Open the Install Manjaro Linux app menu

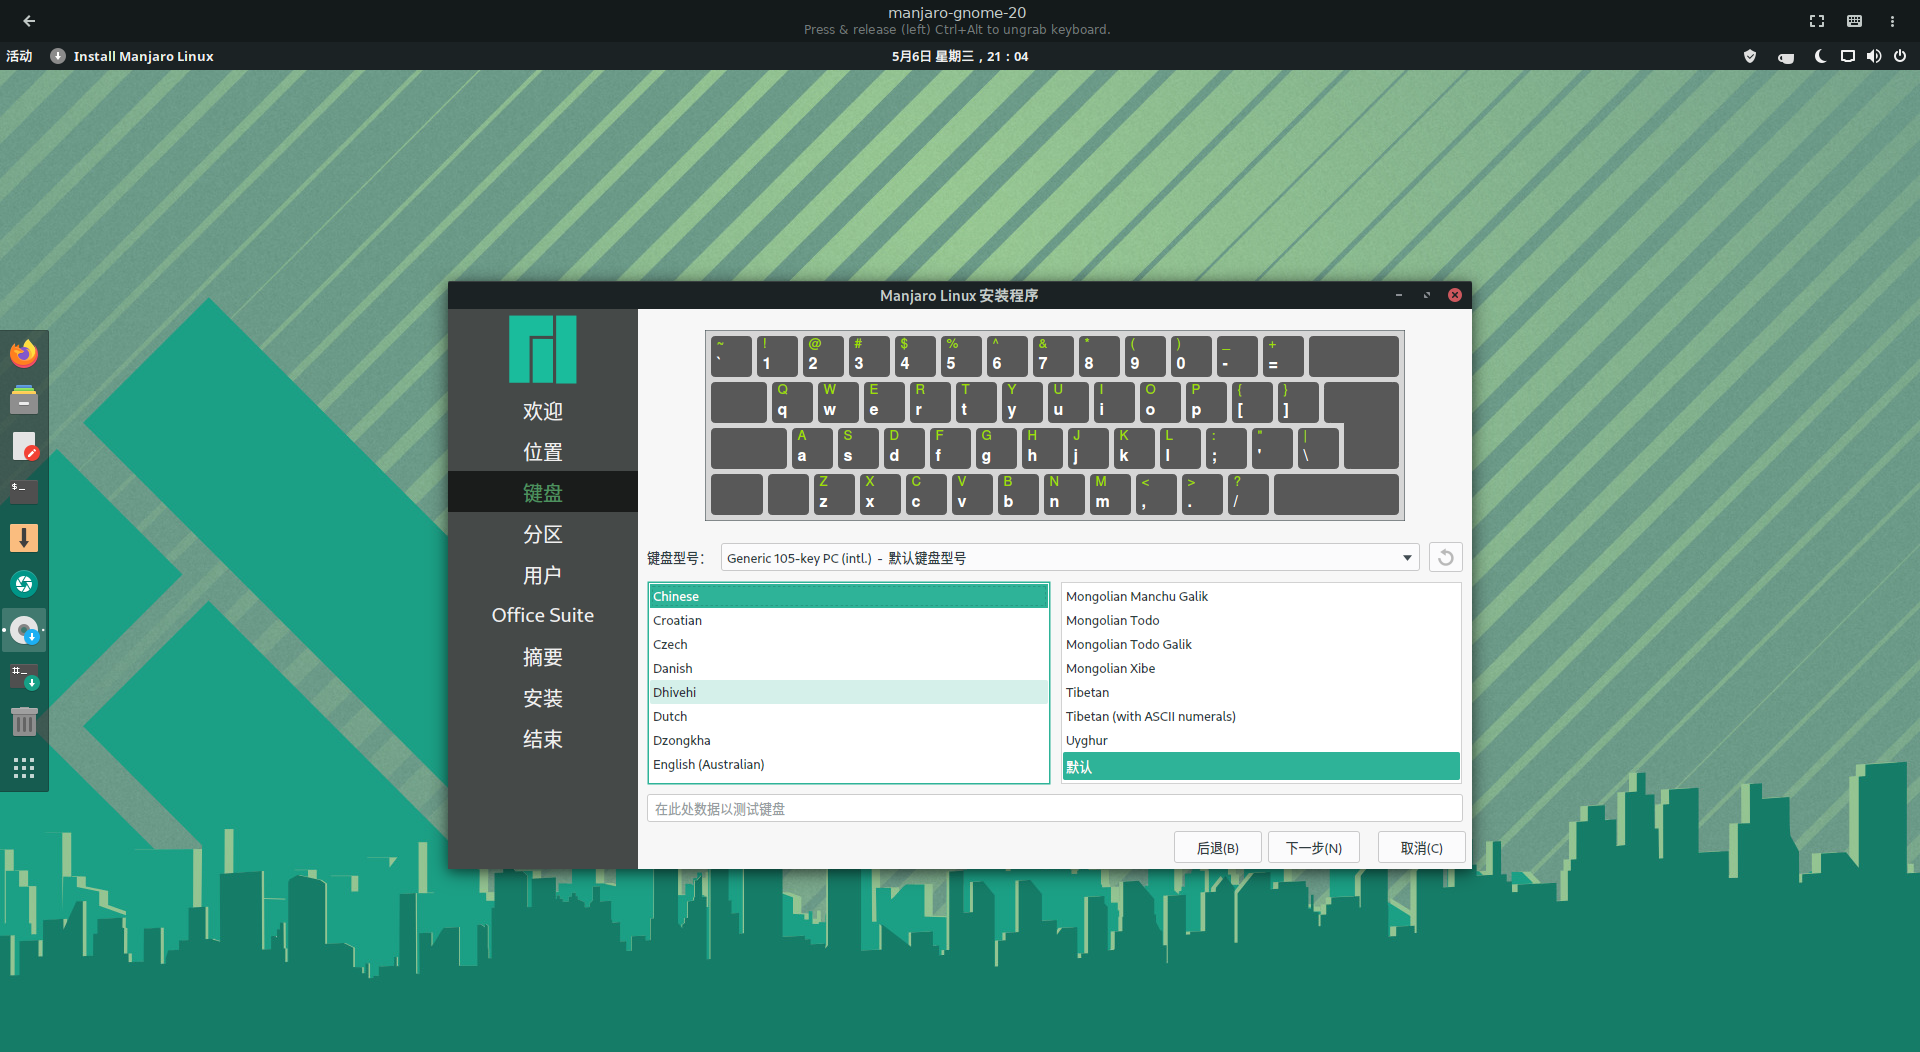coord(132,57)
